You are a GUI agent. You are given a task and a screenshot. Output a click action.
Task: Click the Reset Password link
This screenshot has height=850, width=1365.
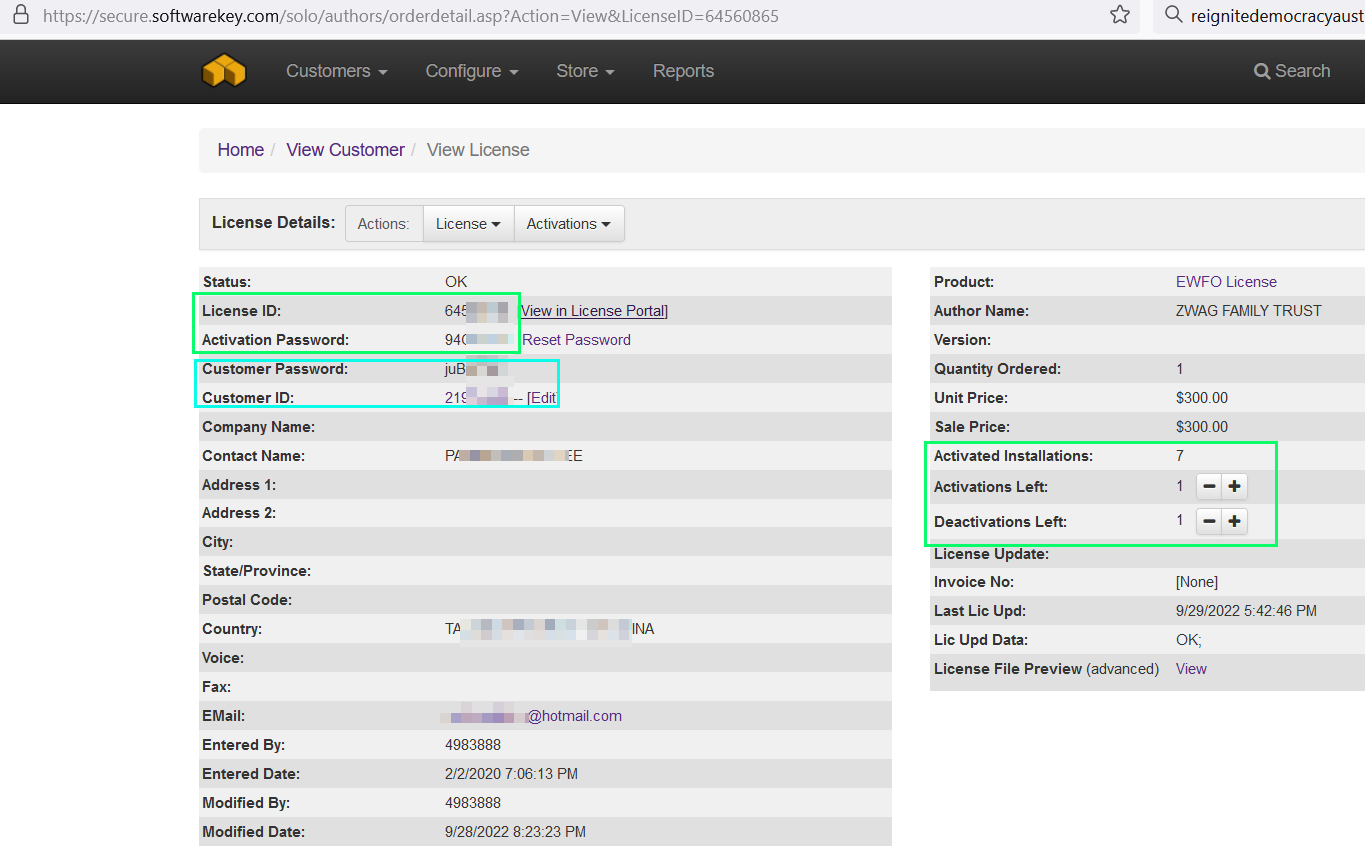pos(576,340)
